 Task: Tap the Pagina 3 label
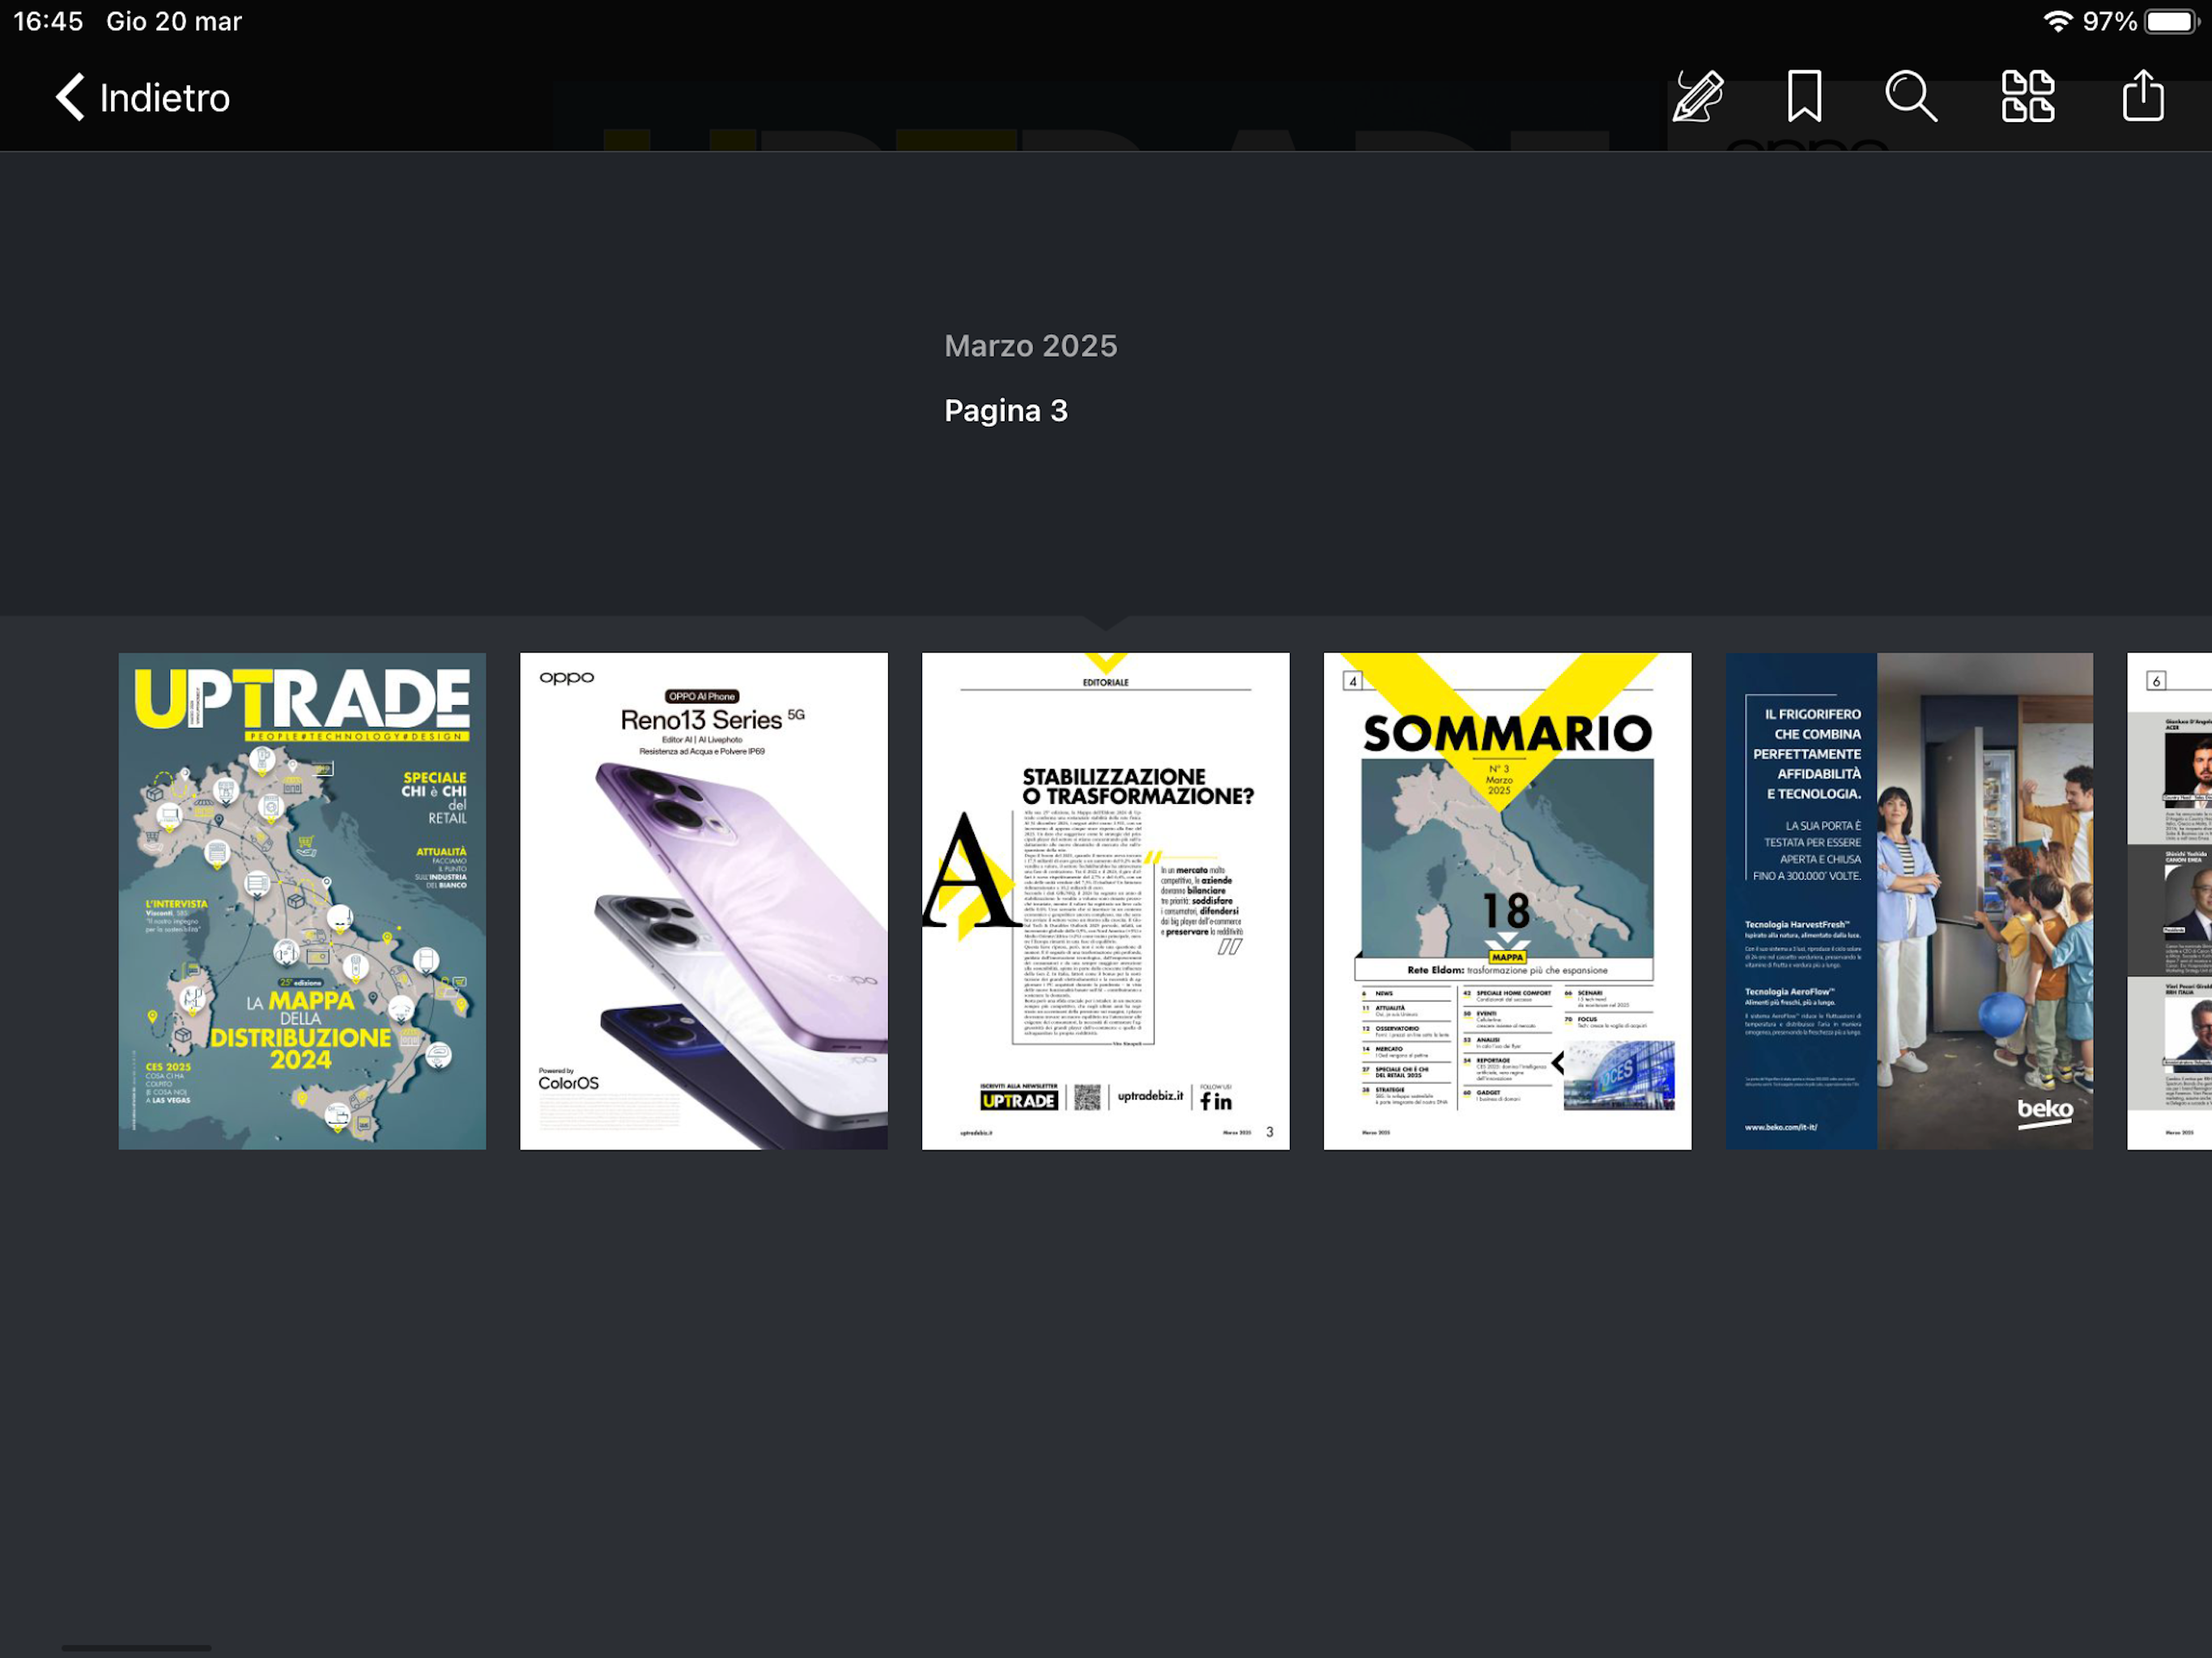pos(1005,411)
